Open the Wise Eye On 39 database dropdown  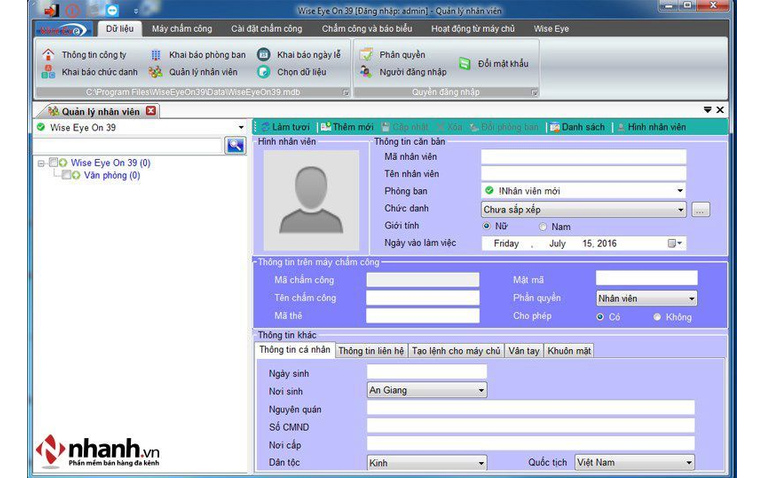pyautogui.click(x=241, y=127)
